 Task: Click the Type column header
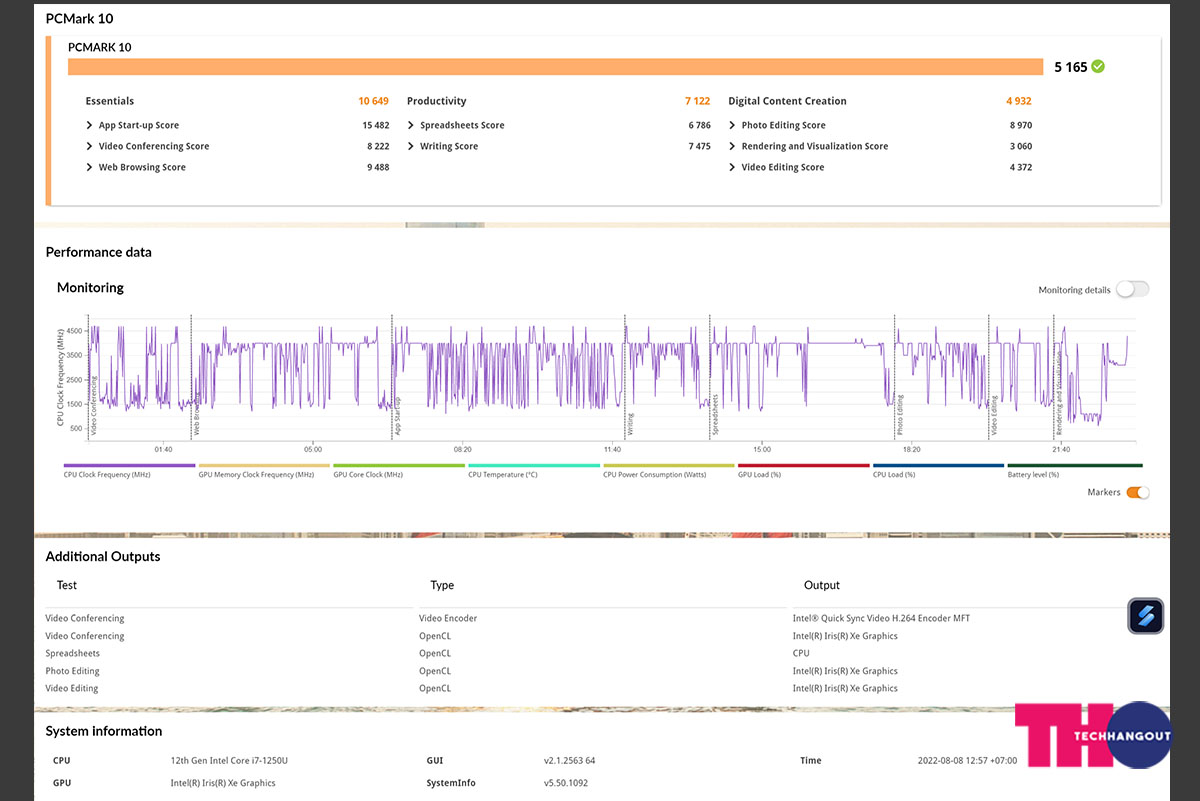click(442, 585)
